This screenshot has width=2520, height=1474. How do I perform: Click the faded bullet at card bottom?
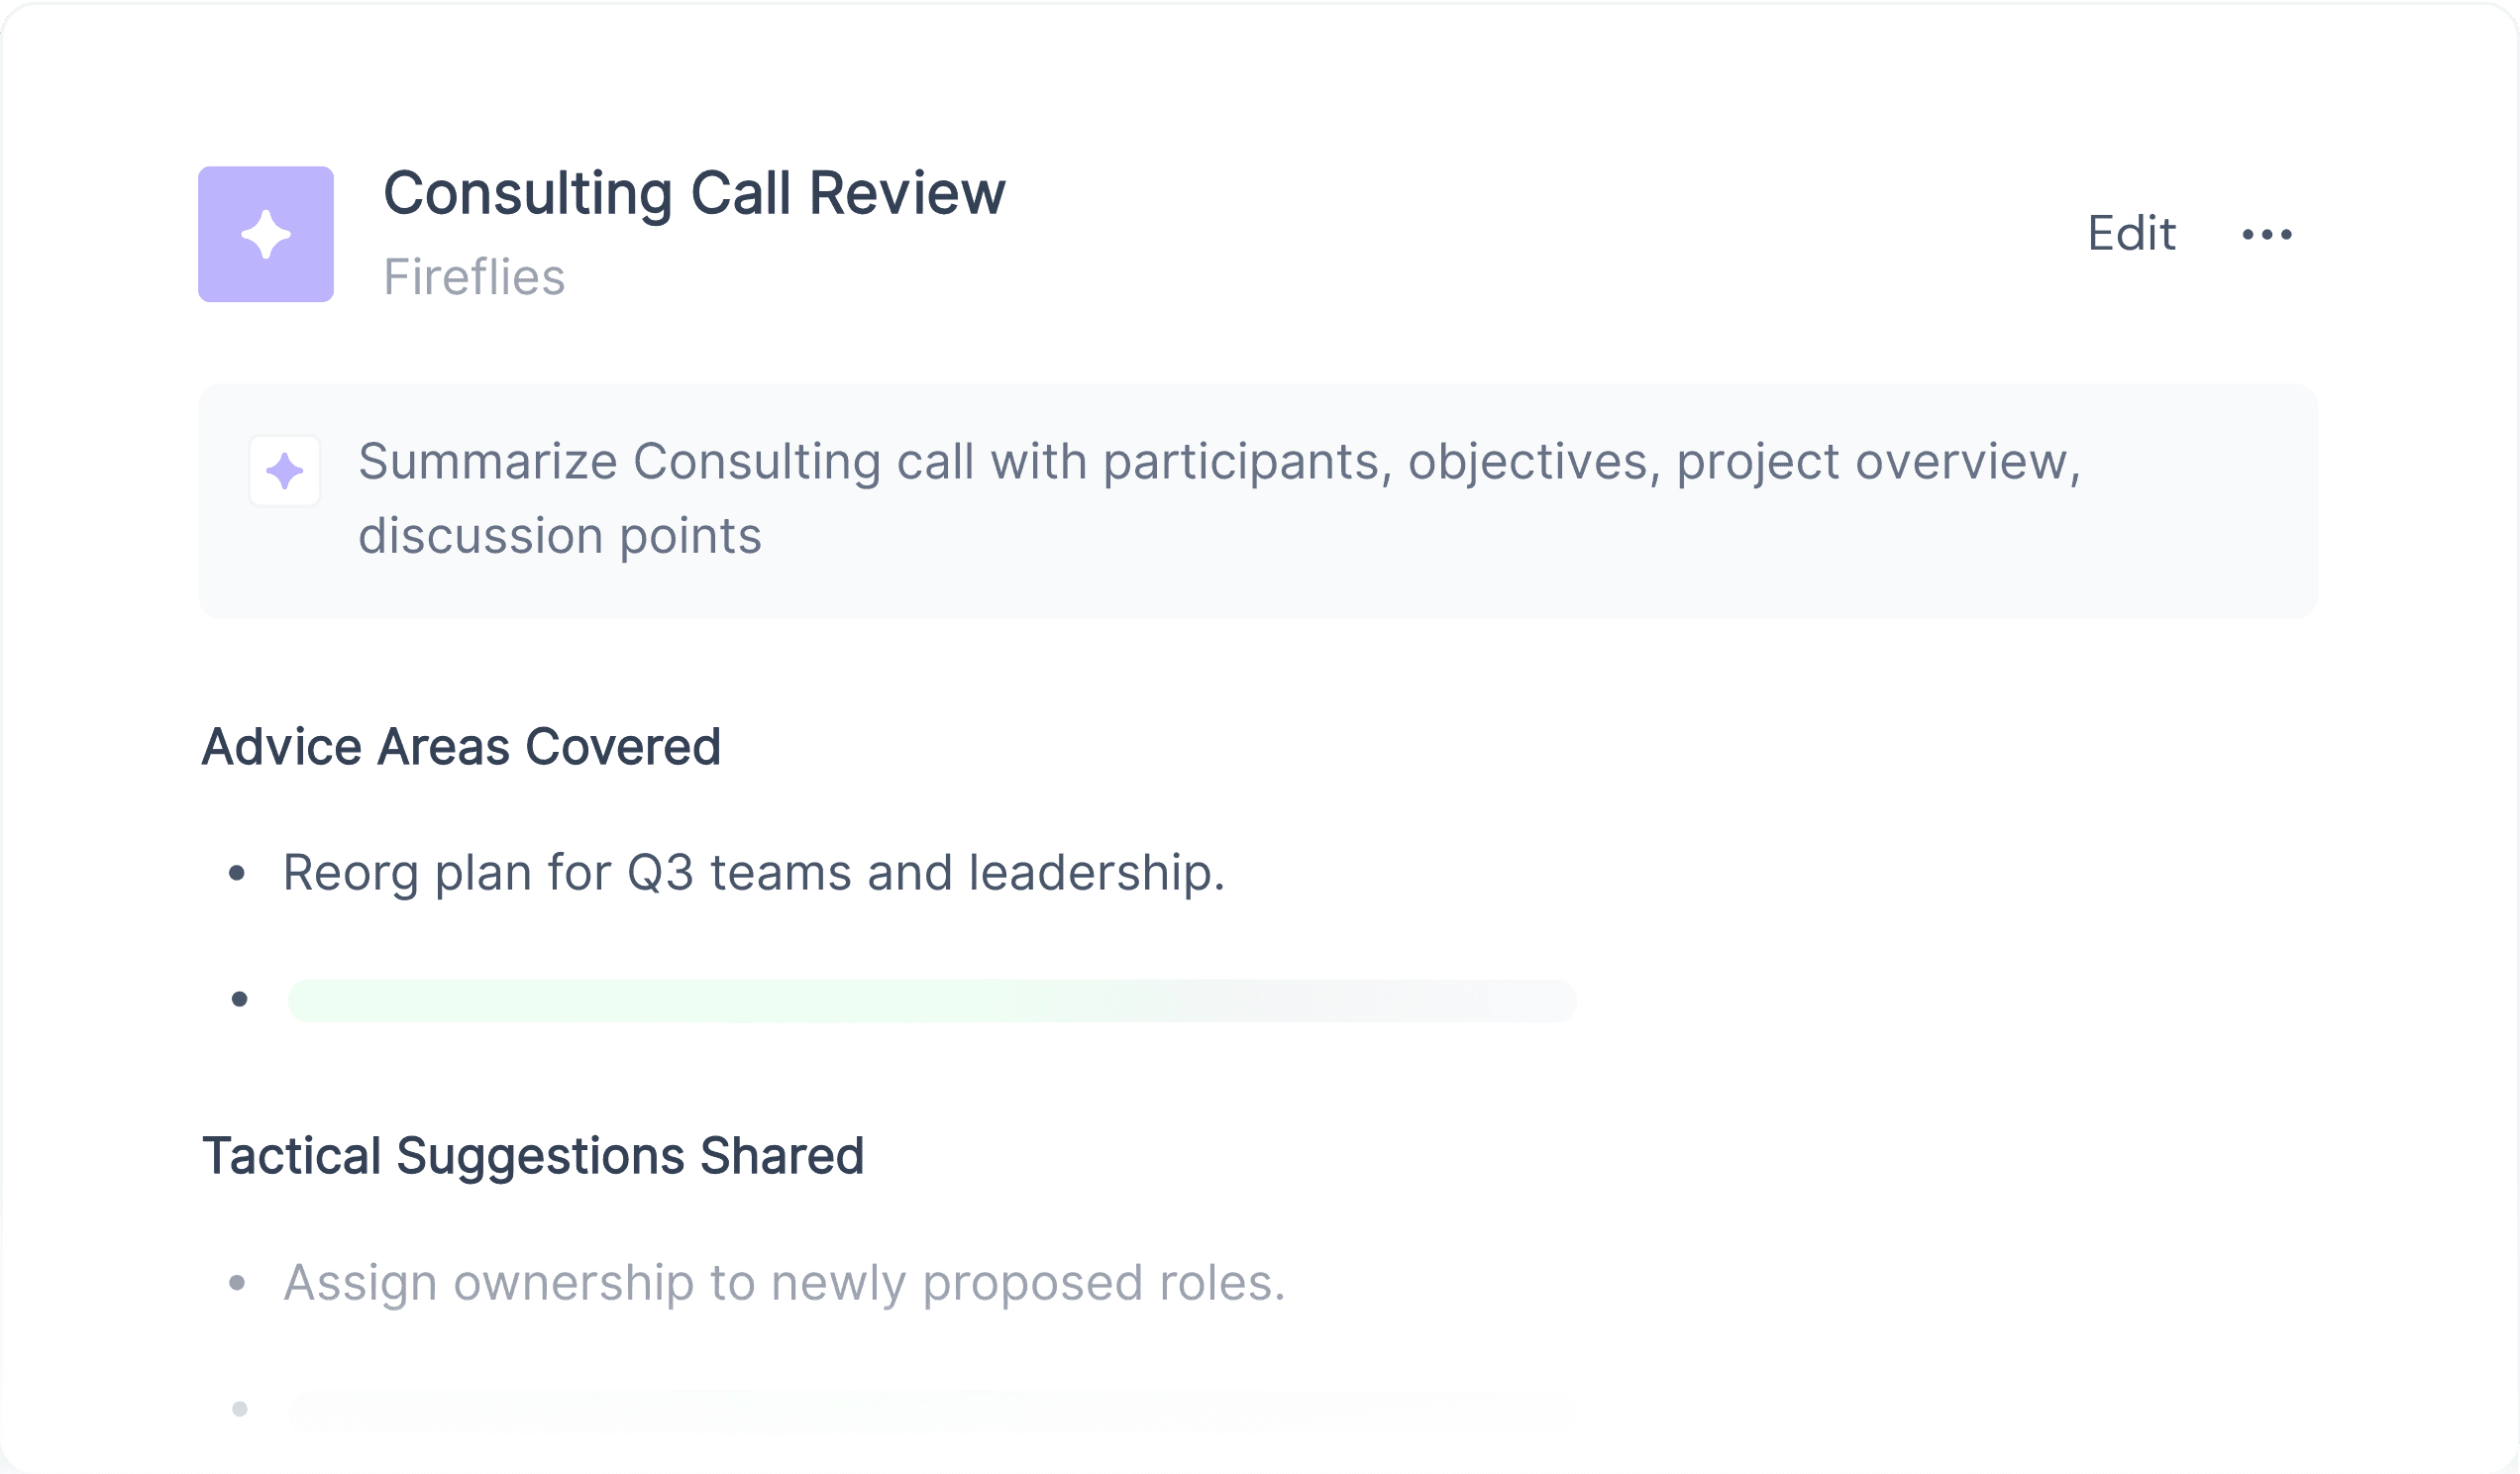pyautogui.click(x=239, y=1409)
